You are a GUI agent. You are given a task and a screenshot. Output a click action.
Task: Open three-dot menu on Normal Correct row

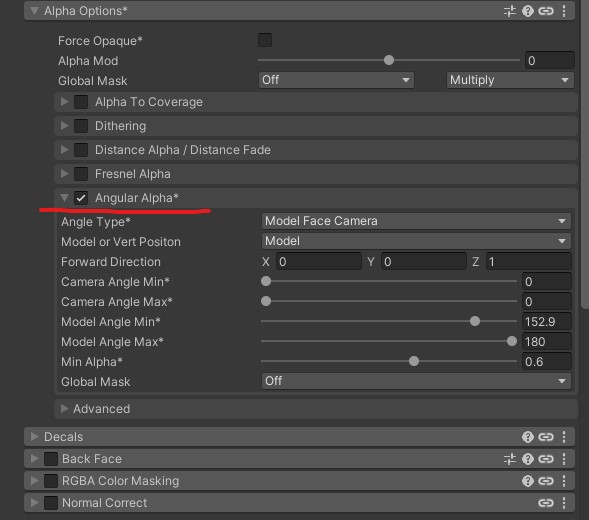click(564, 503)
